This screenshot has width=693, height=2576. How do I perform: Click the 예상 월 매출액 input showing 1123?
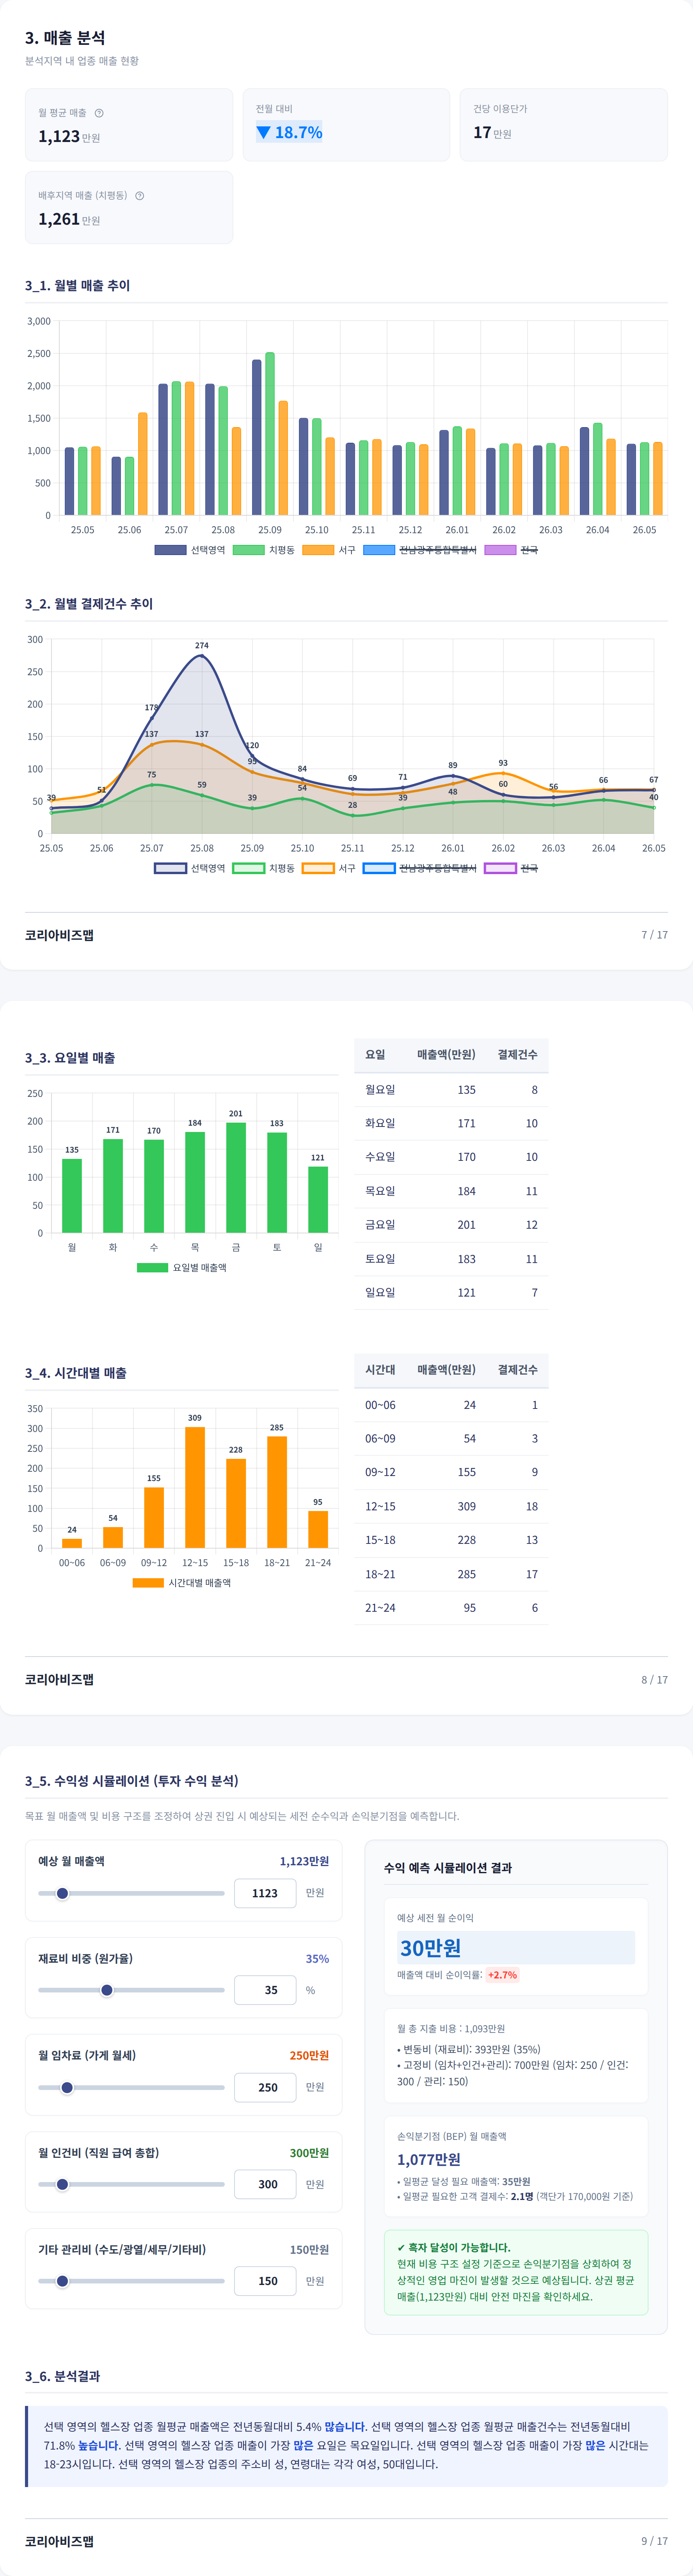click(265, 1893)
